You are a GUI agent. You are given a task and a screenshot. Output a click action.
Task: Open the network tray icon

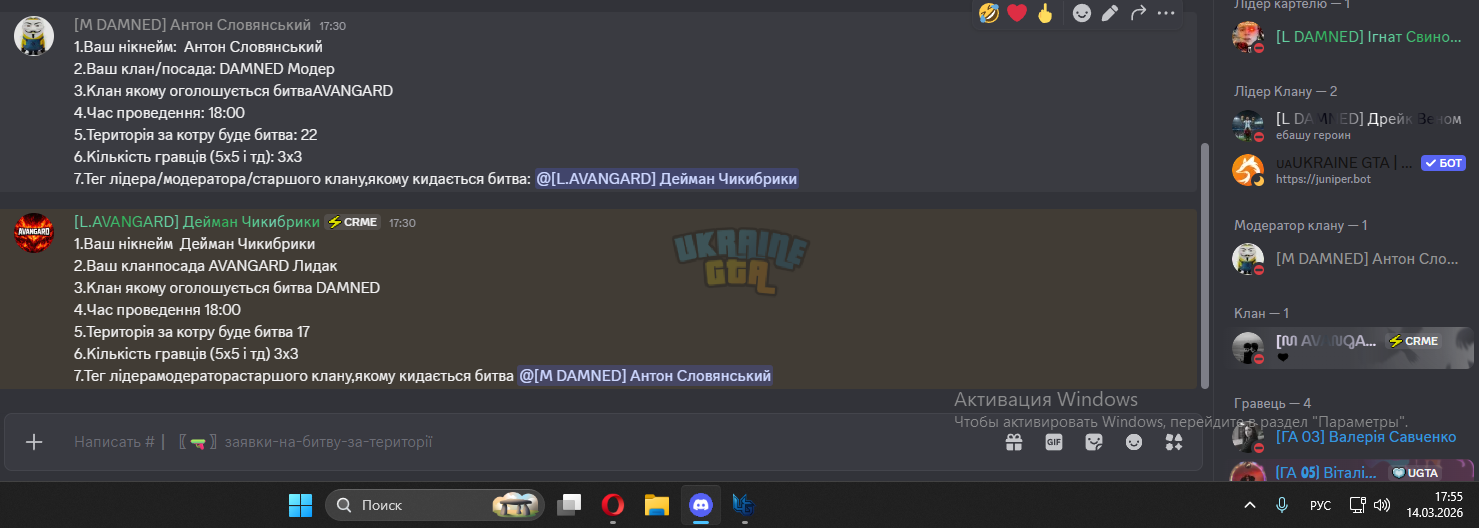click(x=1358, y=505)
